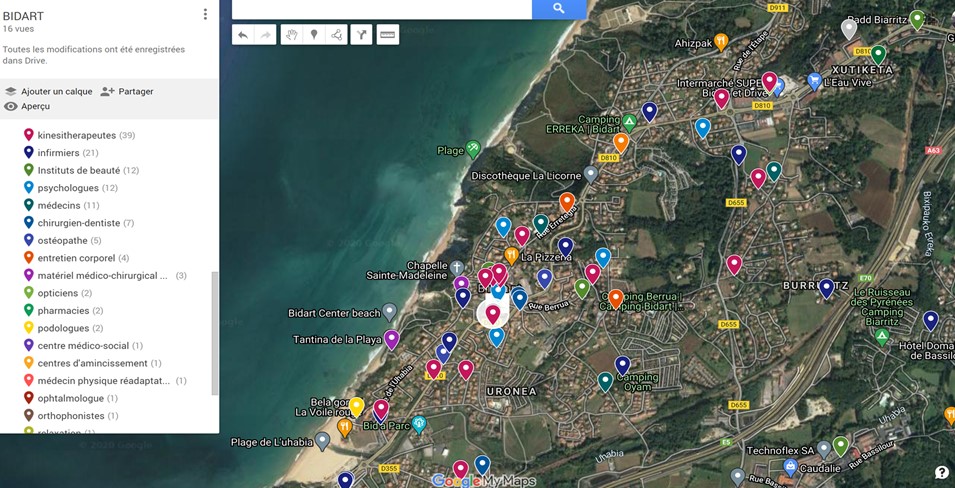
Task: Click the La Pizzeria restaurant marker
Action: tap(512, 255)
